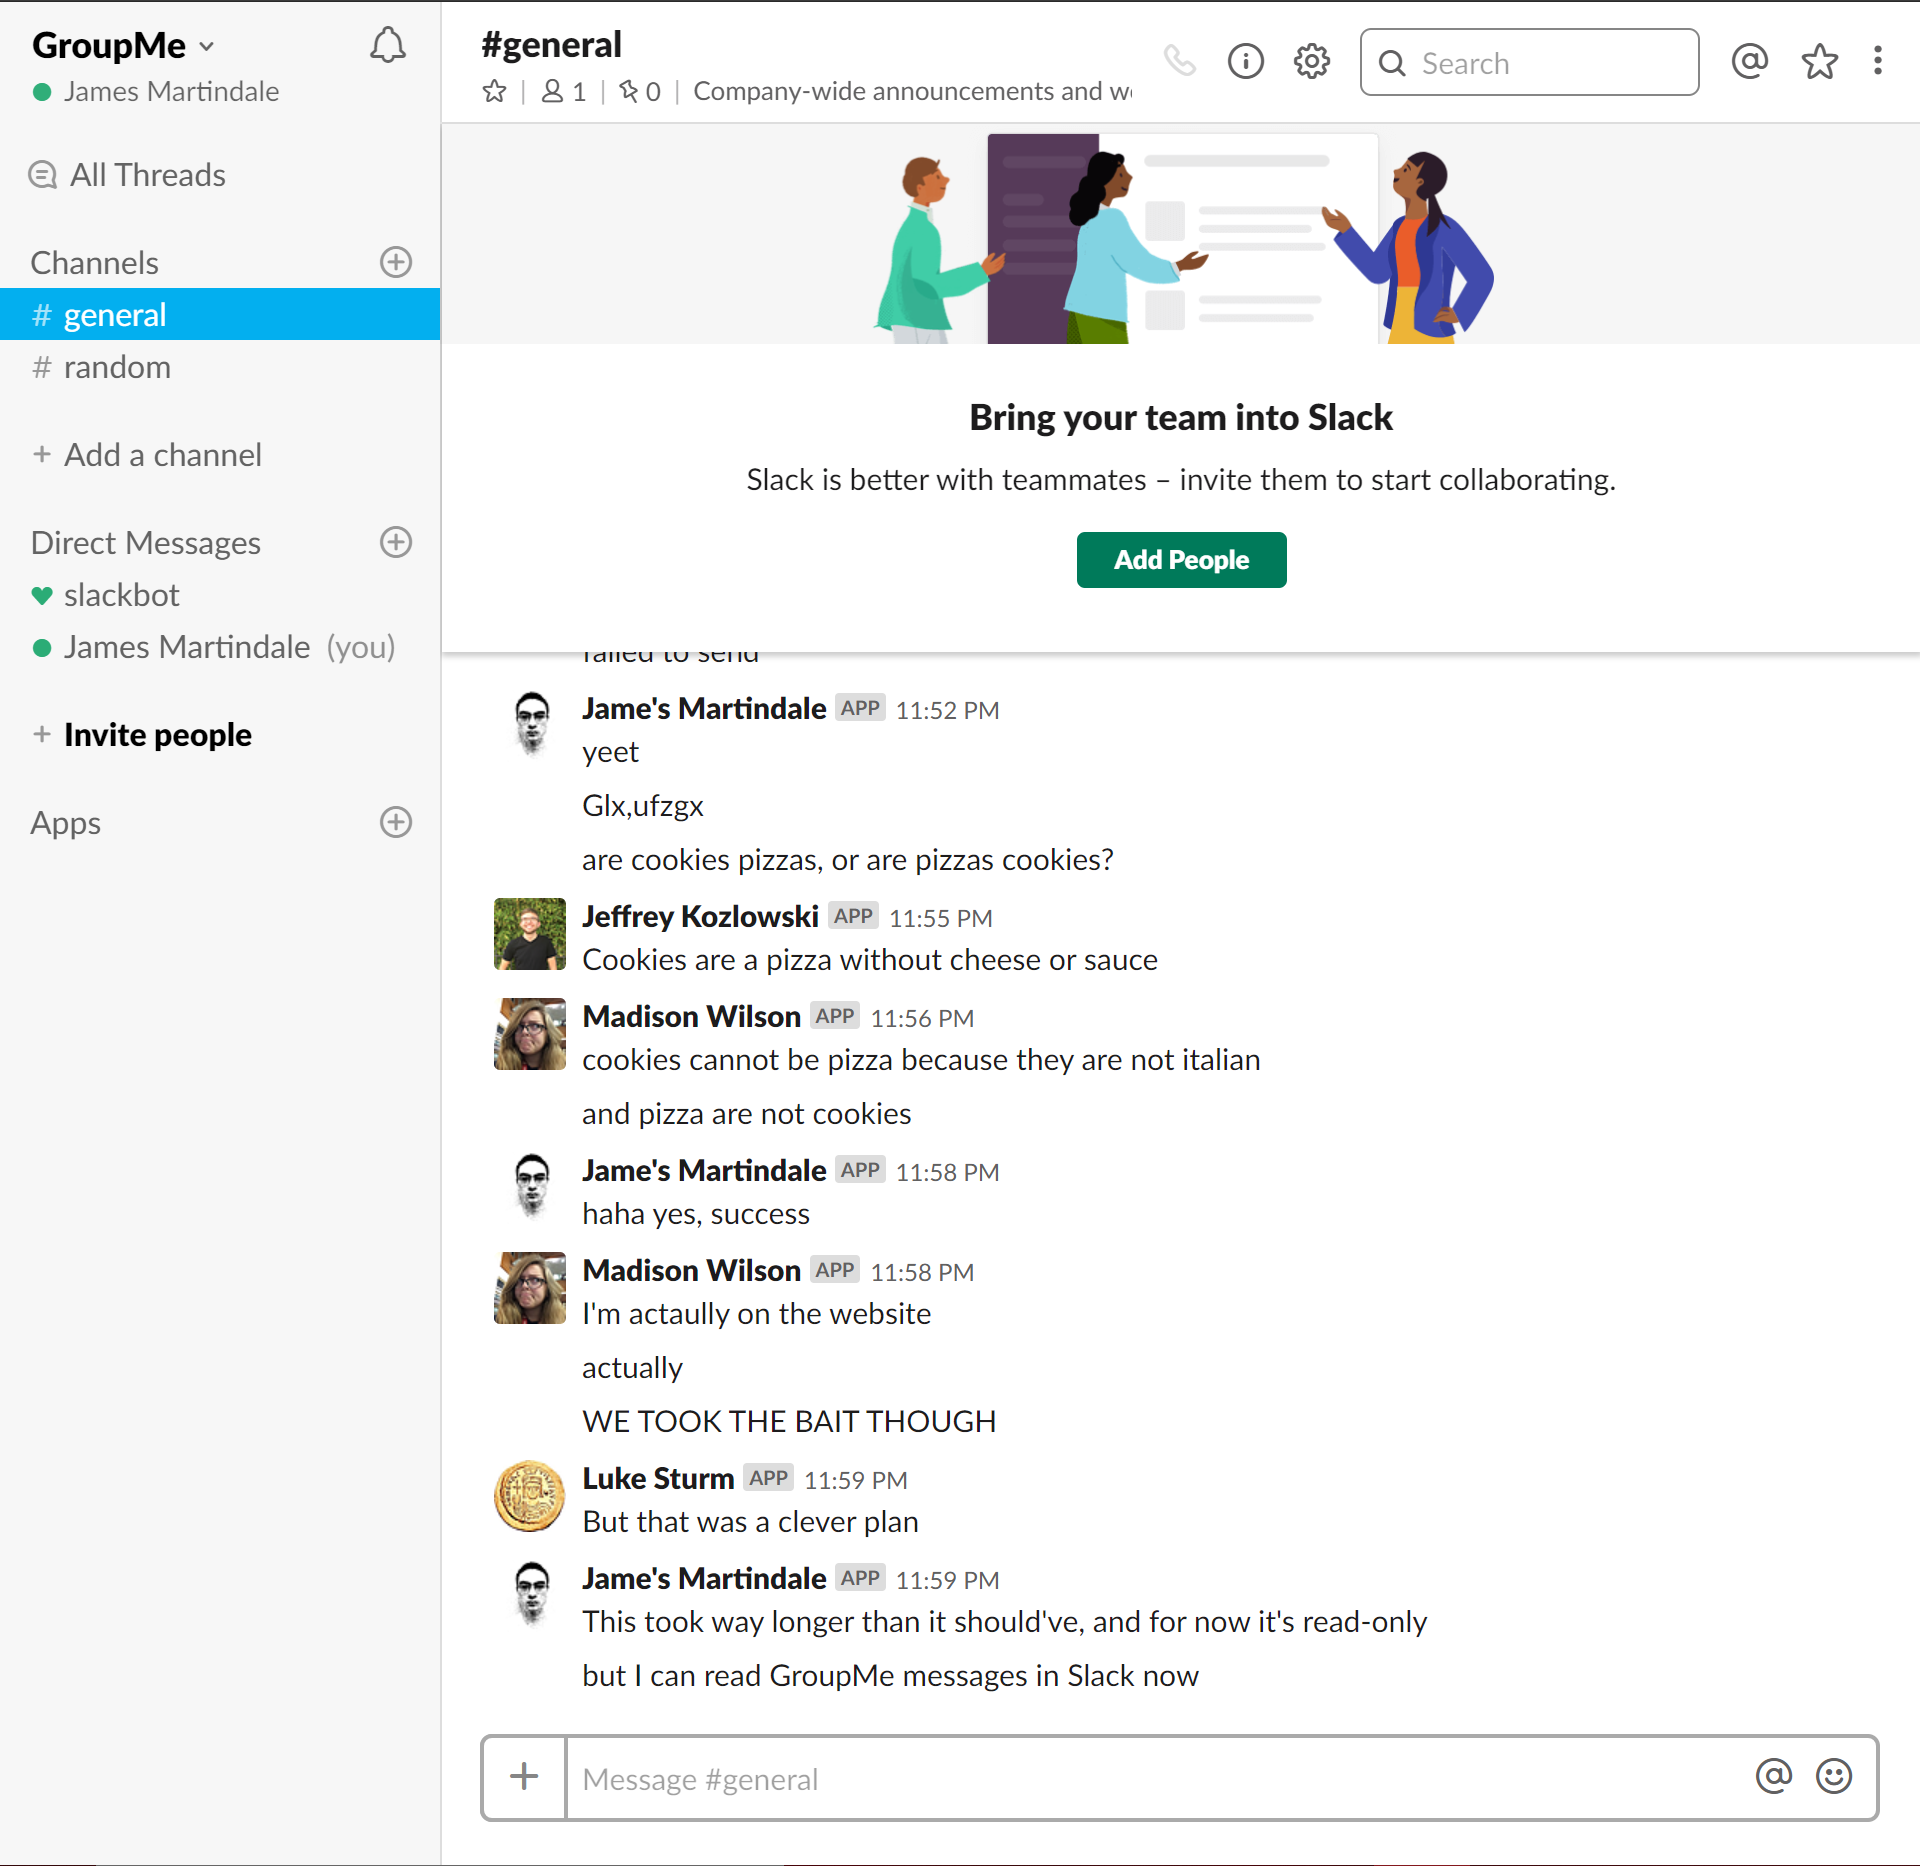Open channel details info icon
The image size is (1920, 1866).
(x=1245, y=62)
